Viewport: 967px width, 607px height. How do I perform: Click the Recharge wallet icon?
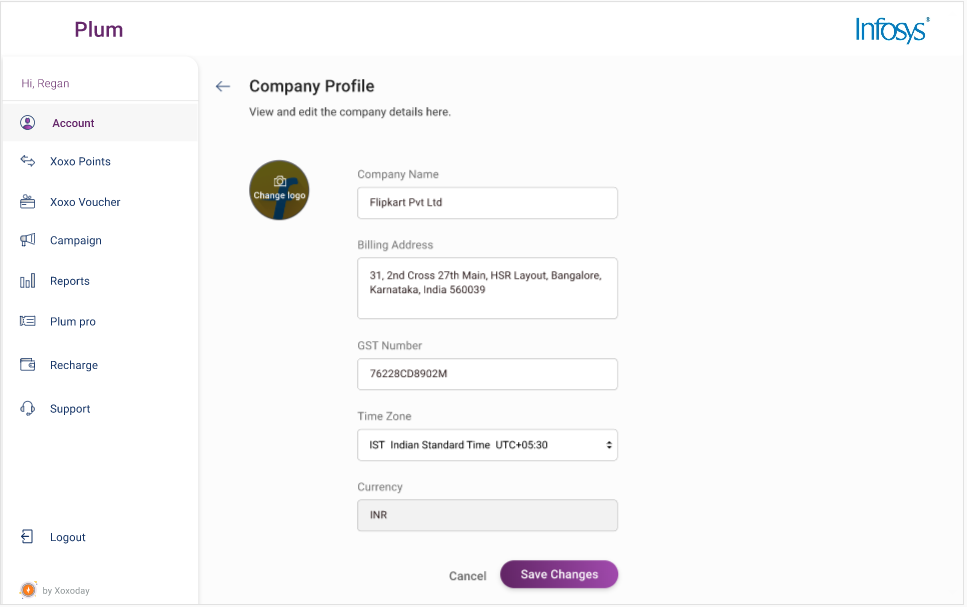[x=28, y=365]
